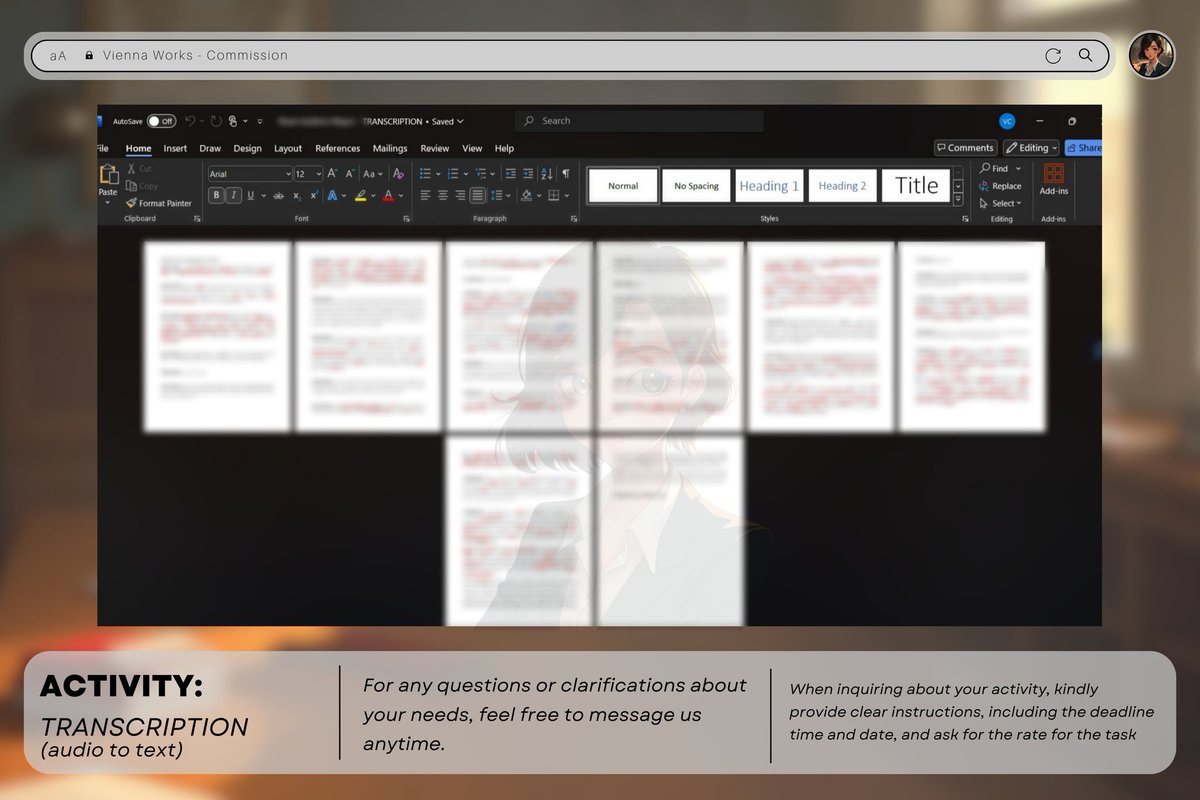Open the References ribbon tab
Viewport: 1200px width, 800px height.
[337, 148]
